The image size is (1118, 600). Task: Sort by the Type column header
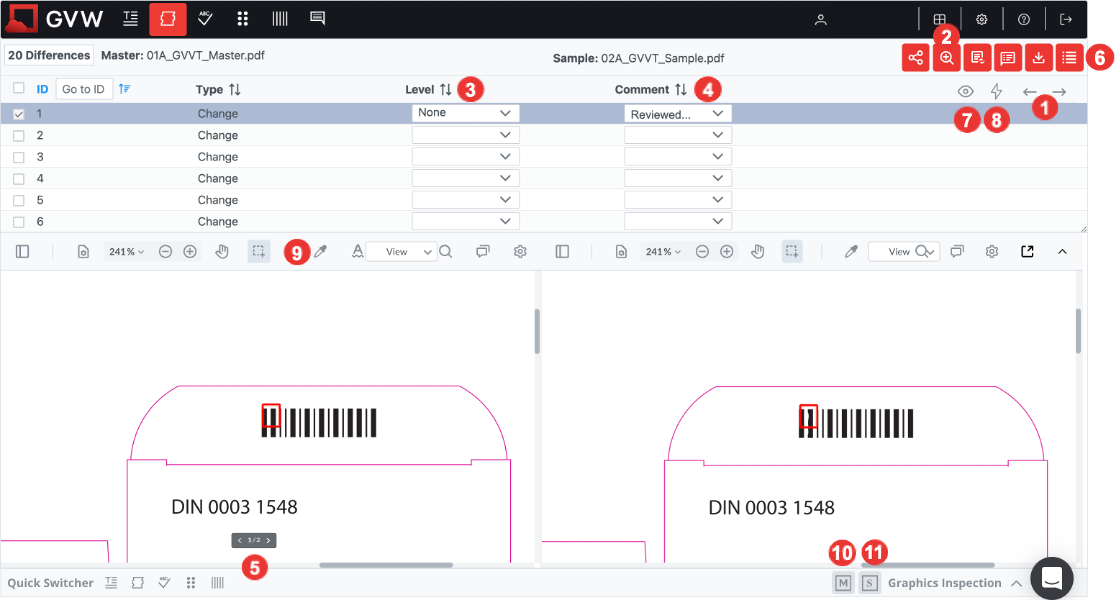click(x=218, y=90)
